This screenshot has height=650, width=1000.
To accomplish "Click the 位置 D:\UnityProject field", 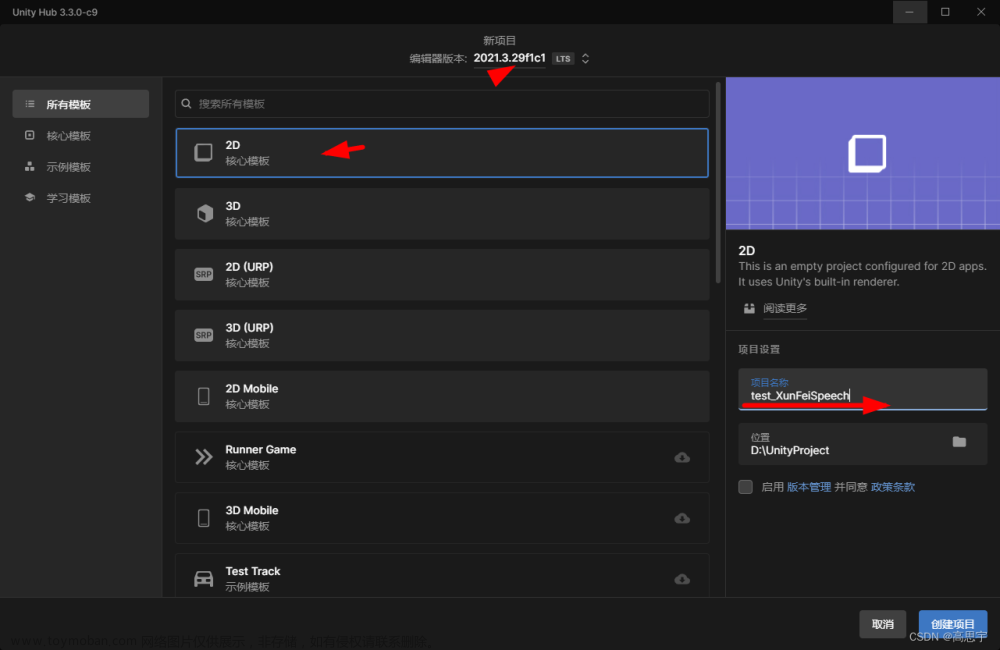I will coord(862,443).
